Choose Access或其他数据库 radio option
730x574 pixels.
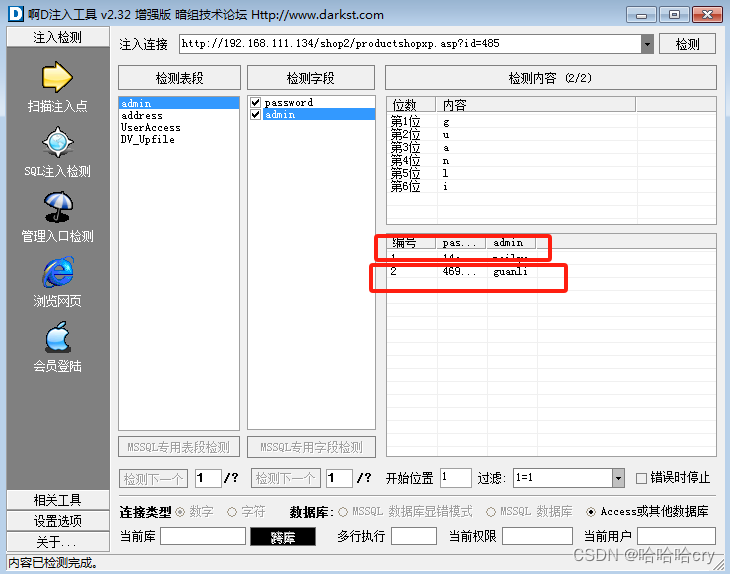tap(591, 512)
